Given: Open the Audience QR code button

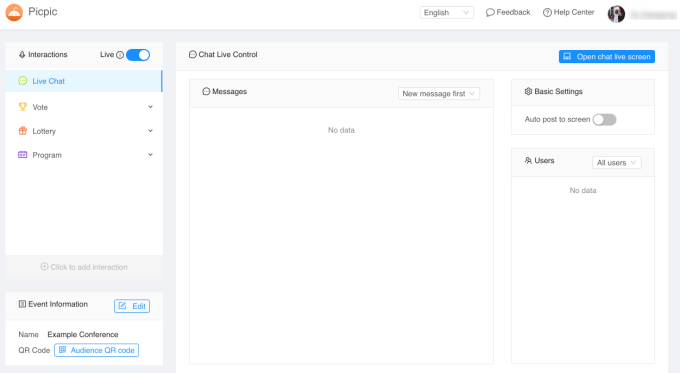Looking at the screenshot, I should point(96,350).
